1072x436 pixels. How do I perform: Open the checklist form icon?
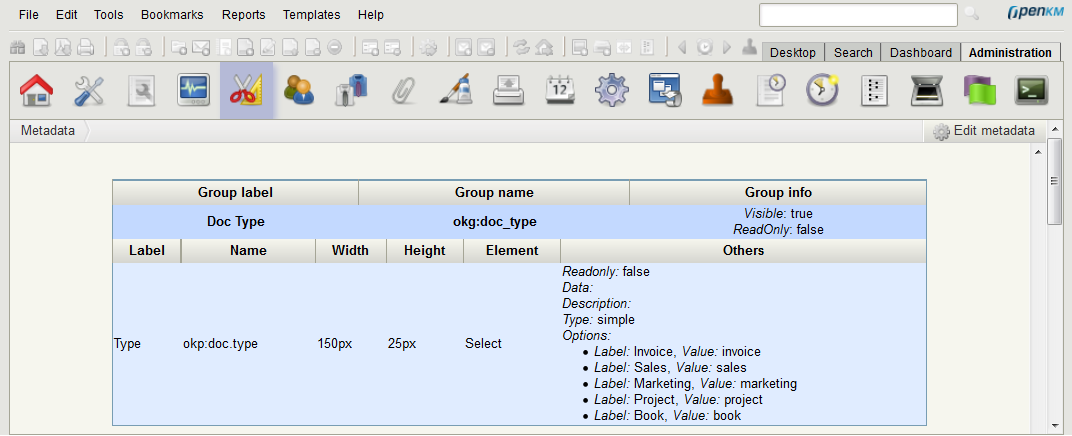pyautogui.click(x=874, y=91)
